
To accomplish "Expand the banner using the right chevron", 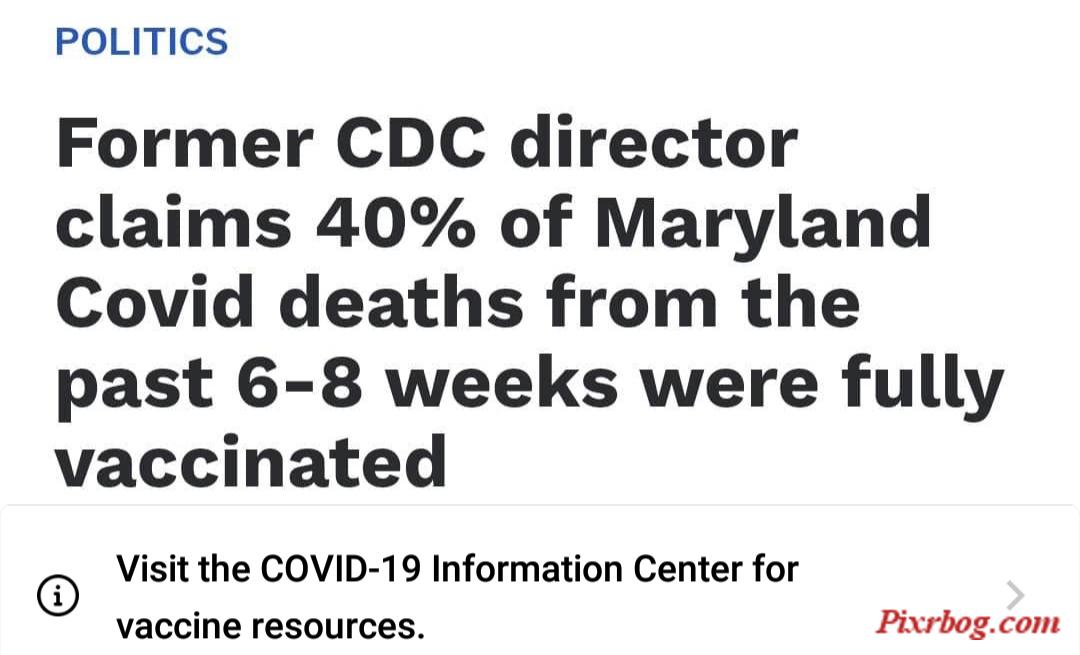I will coord(1015,595).
